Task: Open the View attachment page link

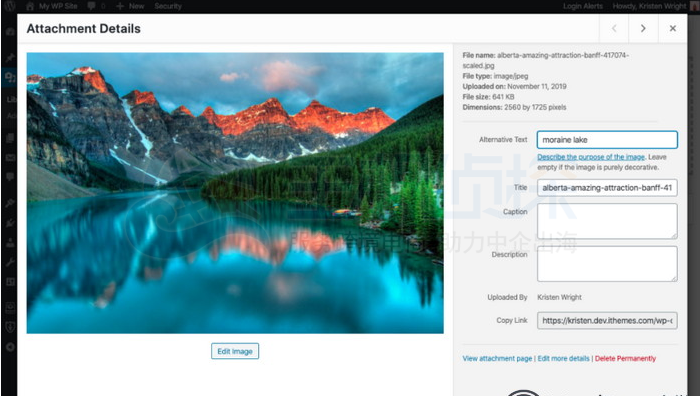Action: (x=497, y=358)
